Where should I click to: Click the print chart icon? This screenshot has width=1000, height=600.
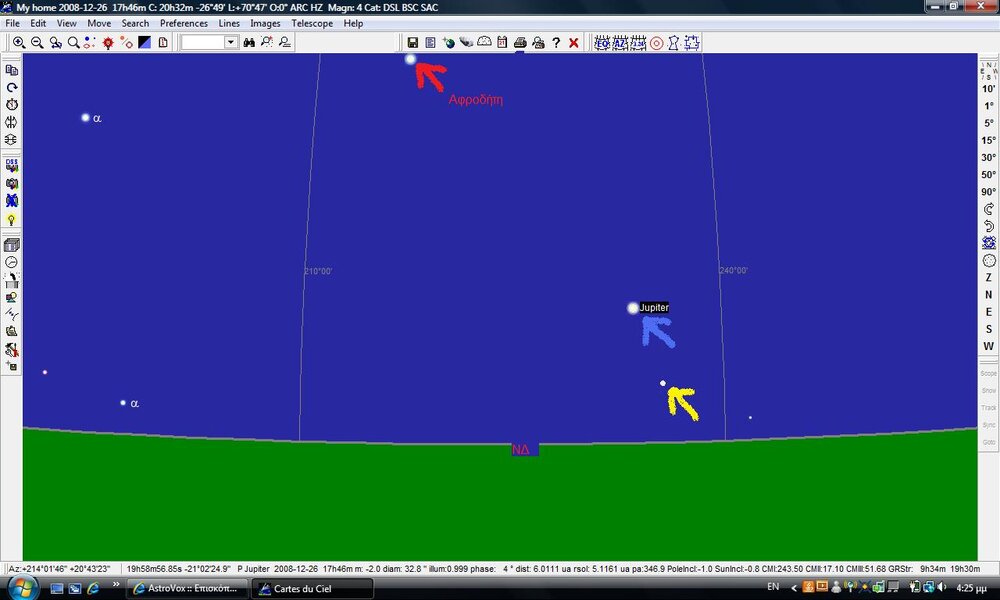(x=520, y=43)
